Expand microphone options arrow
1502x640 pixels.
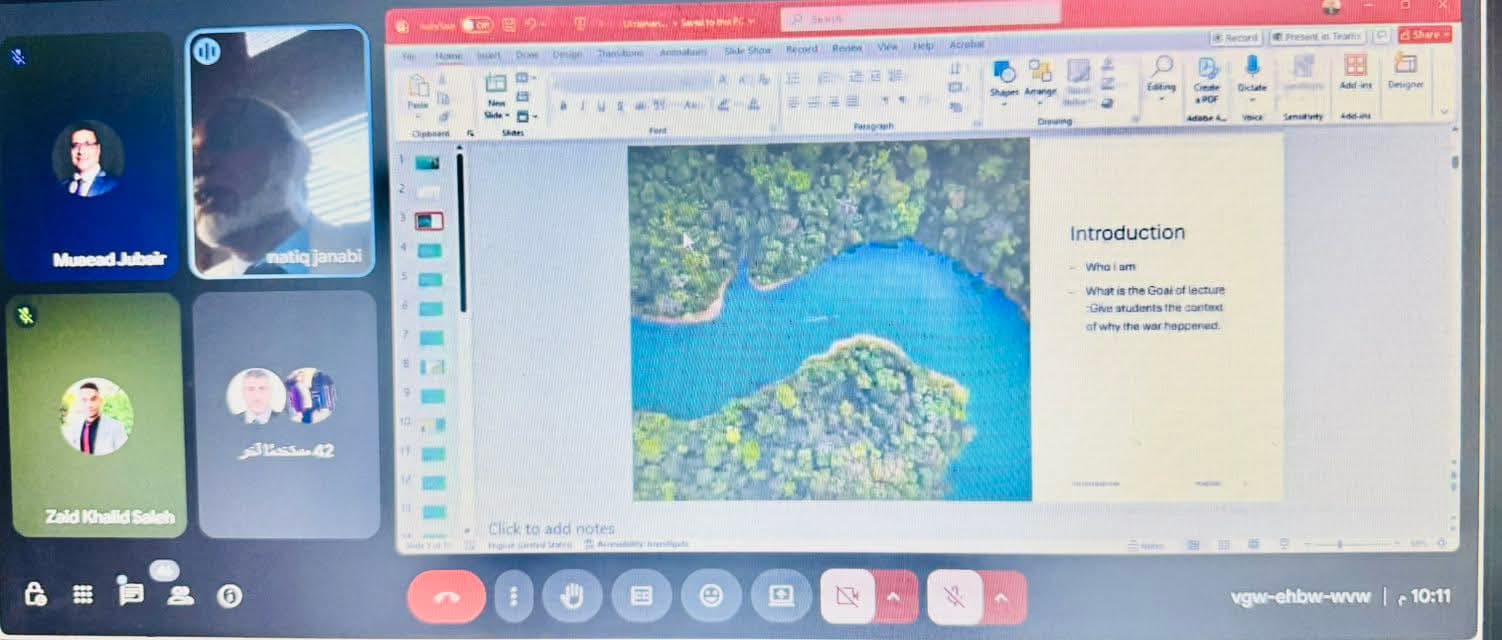click(x=1003, y=598)
